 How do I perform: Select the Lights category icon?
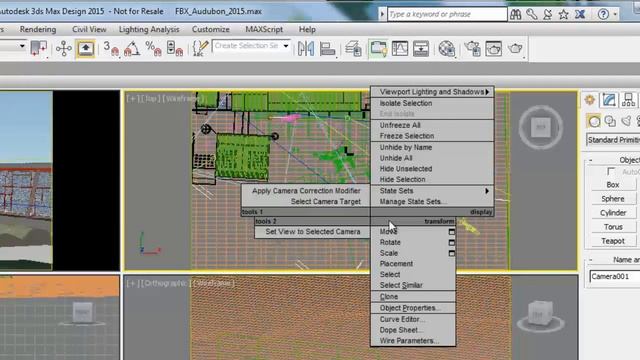[x=626, y=121]
